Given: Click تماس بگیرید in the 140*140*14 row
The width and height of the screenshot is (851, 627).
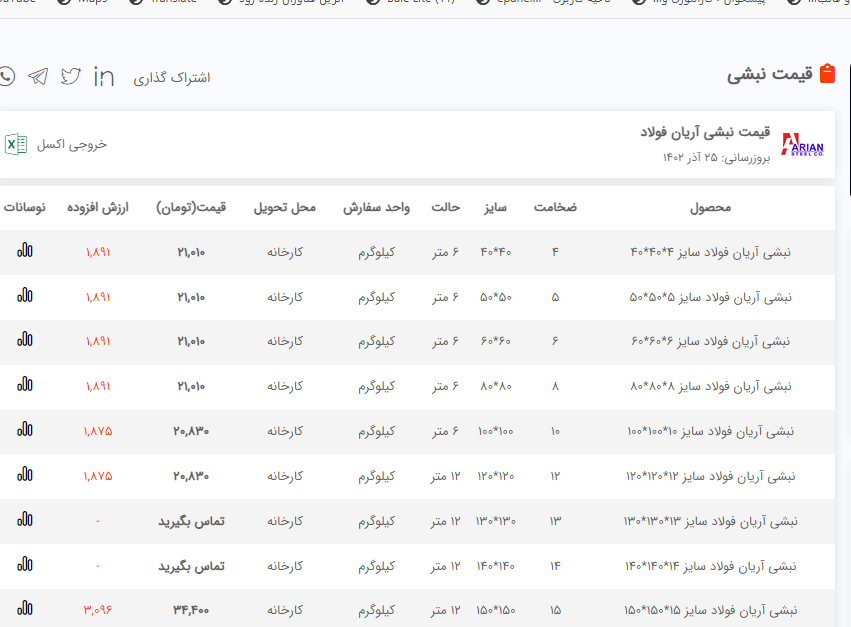Looking at the screenshot, I should pyautogui.click(x=191, y=566).
